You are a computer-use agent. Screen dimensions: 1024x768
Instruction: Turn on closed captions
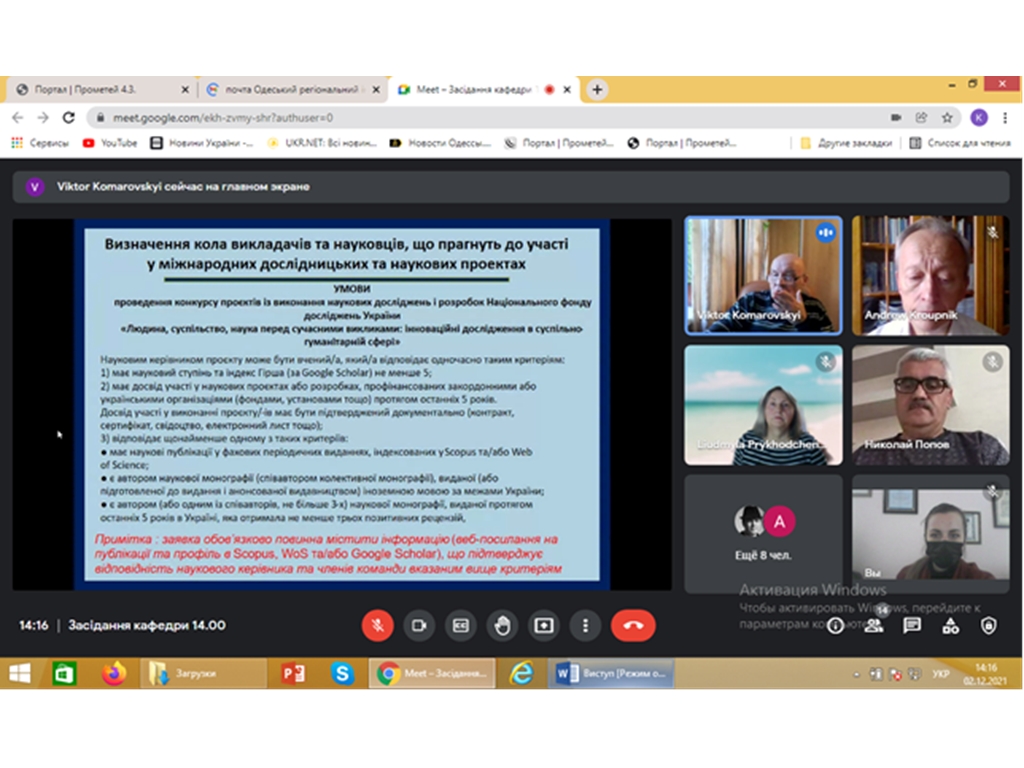(461, 626)
